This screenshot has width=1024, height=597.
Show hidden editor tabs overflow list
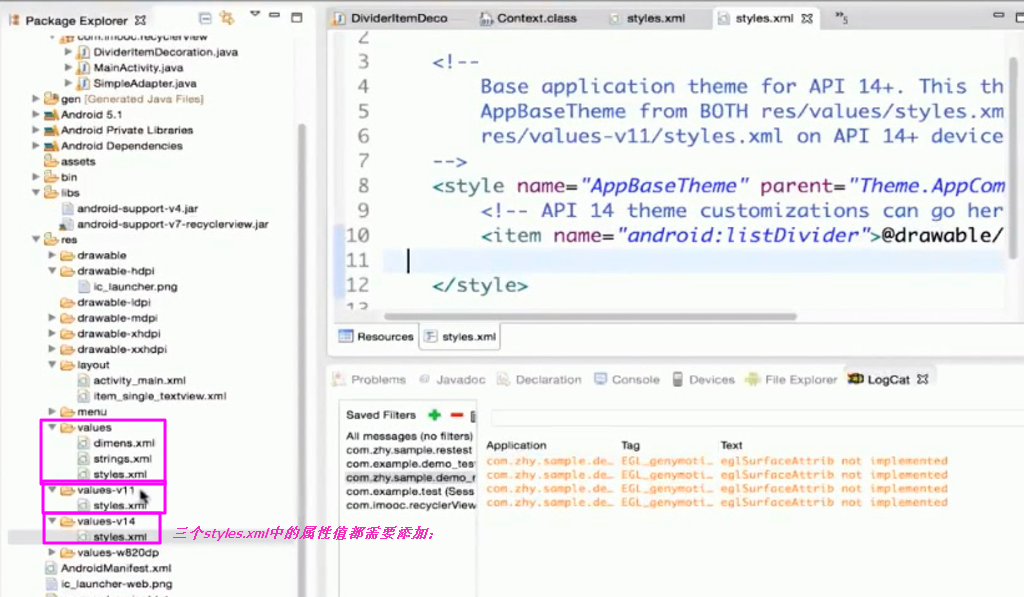pyautogui.click(x=841, y=19)
